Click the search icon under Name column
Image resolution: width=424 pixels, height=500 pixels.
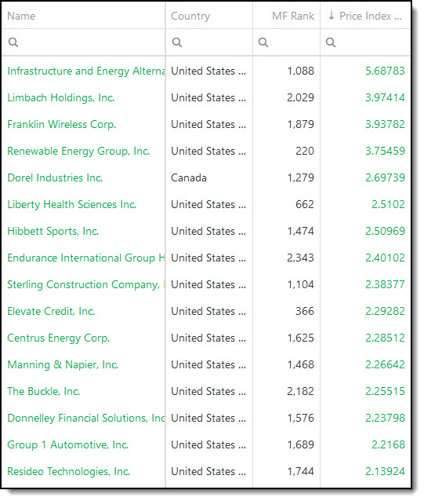pyautogui.click(x=13, y=42)
